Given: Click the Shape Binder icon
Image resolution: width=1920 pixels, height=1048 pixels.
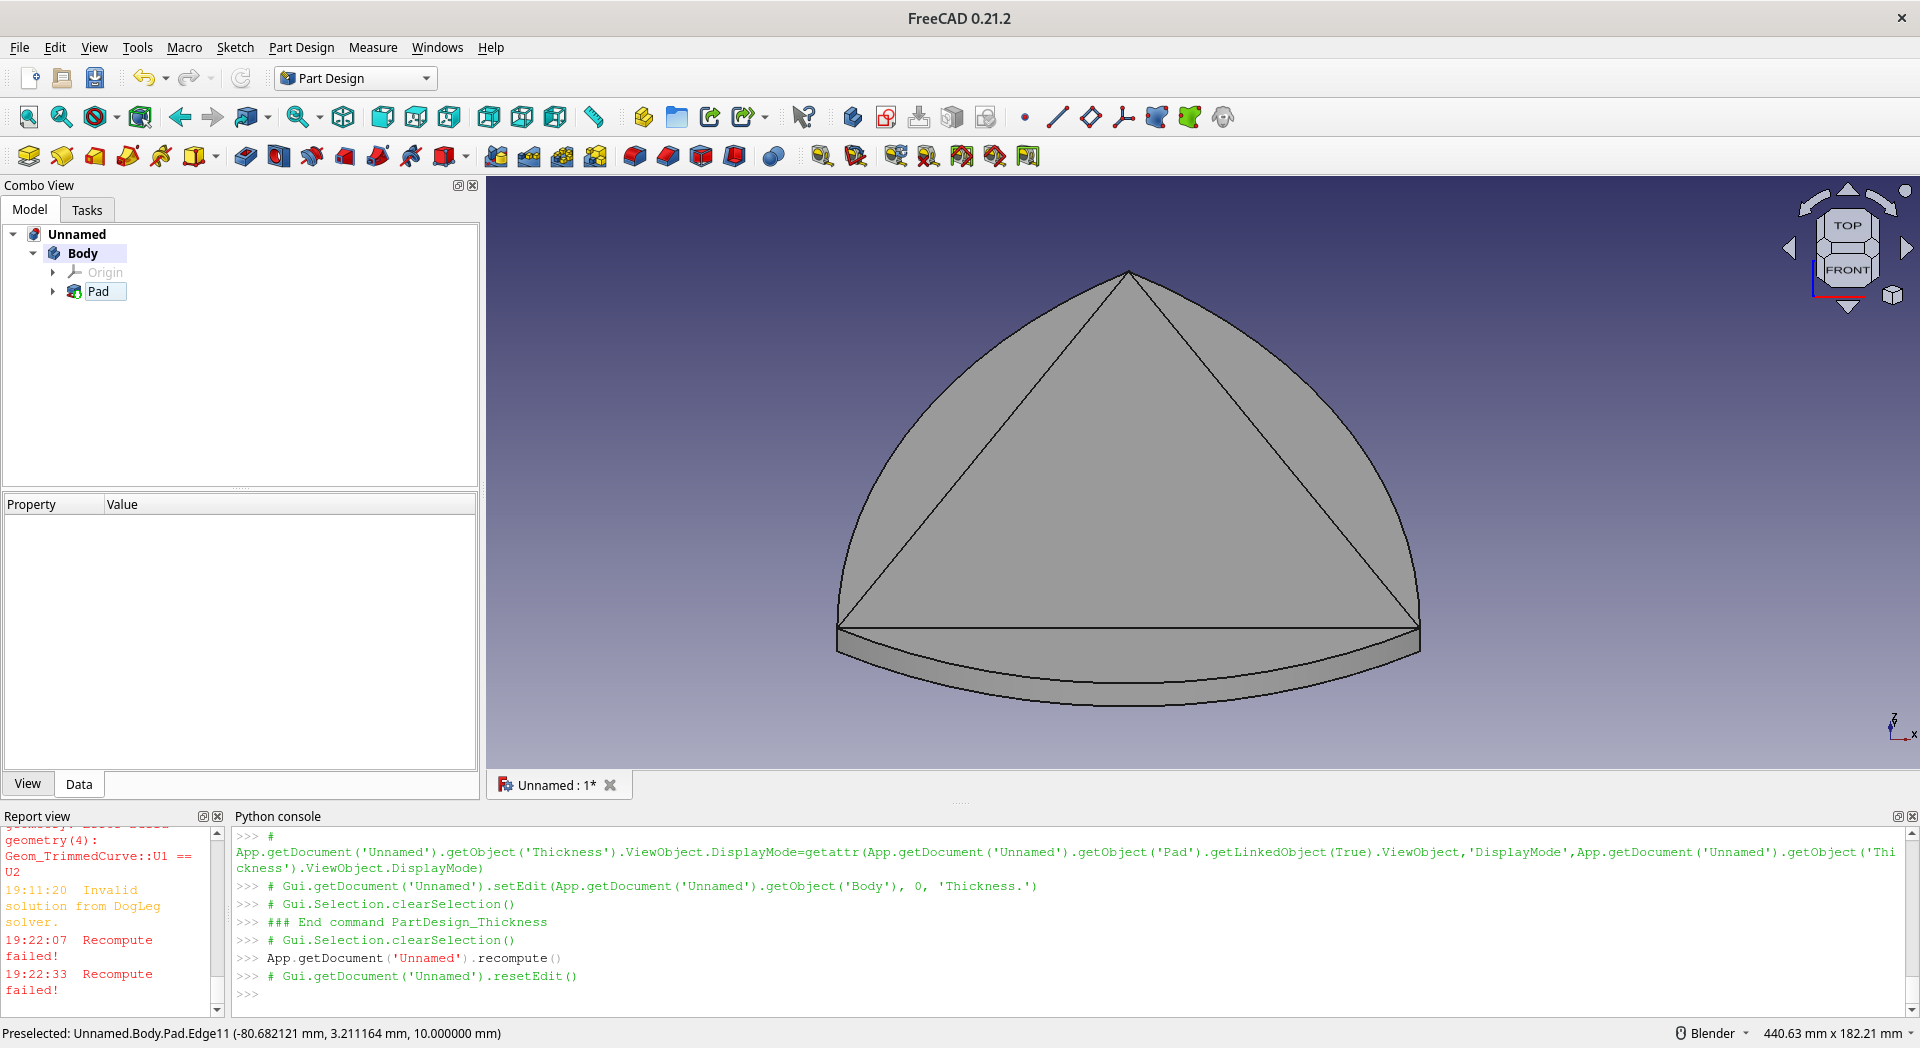Looking at the screenshot, I should point(1157,117).
